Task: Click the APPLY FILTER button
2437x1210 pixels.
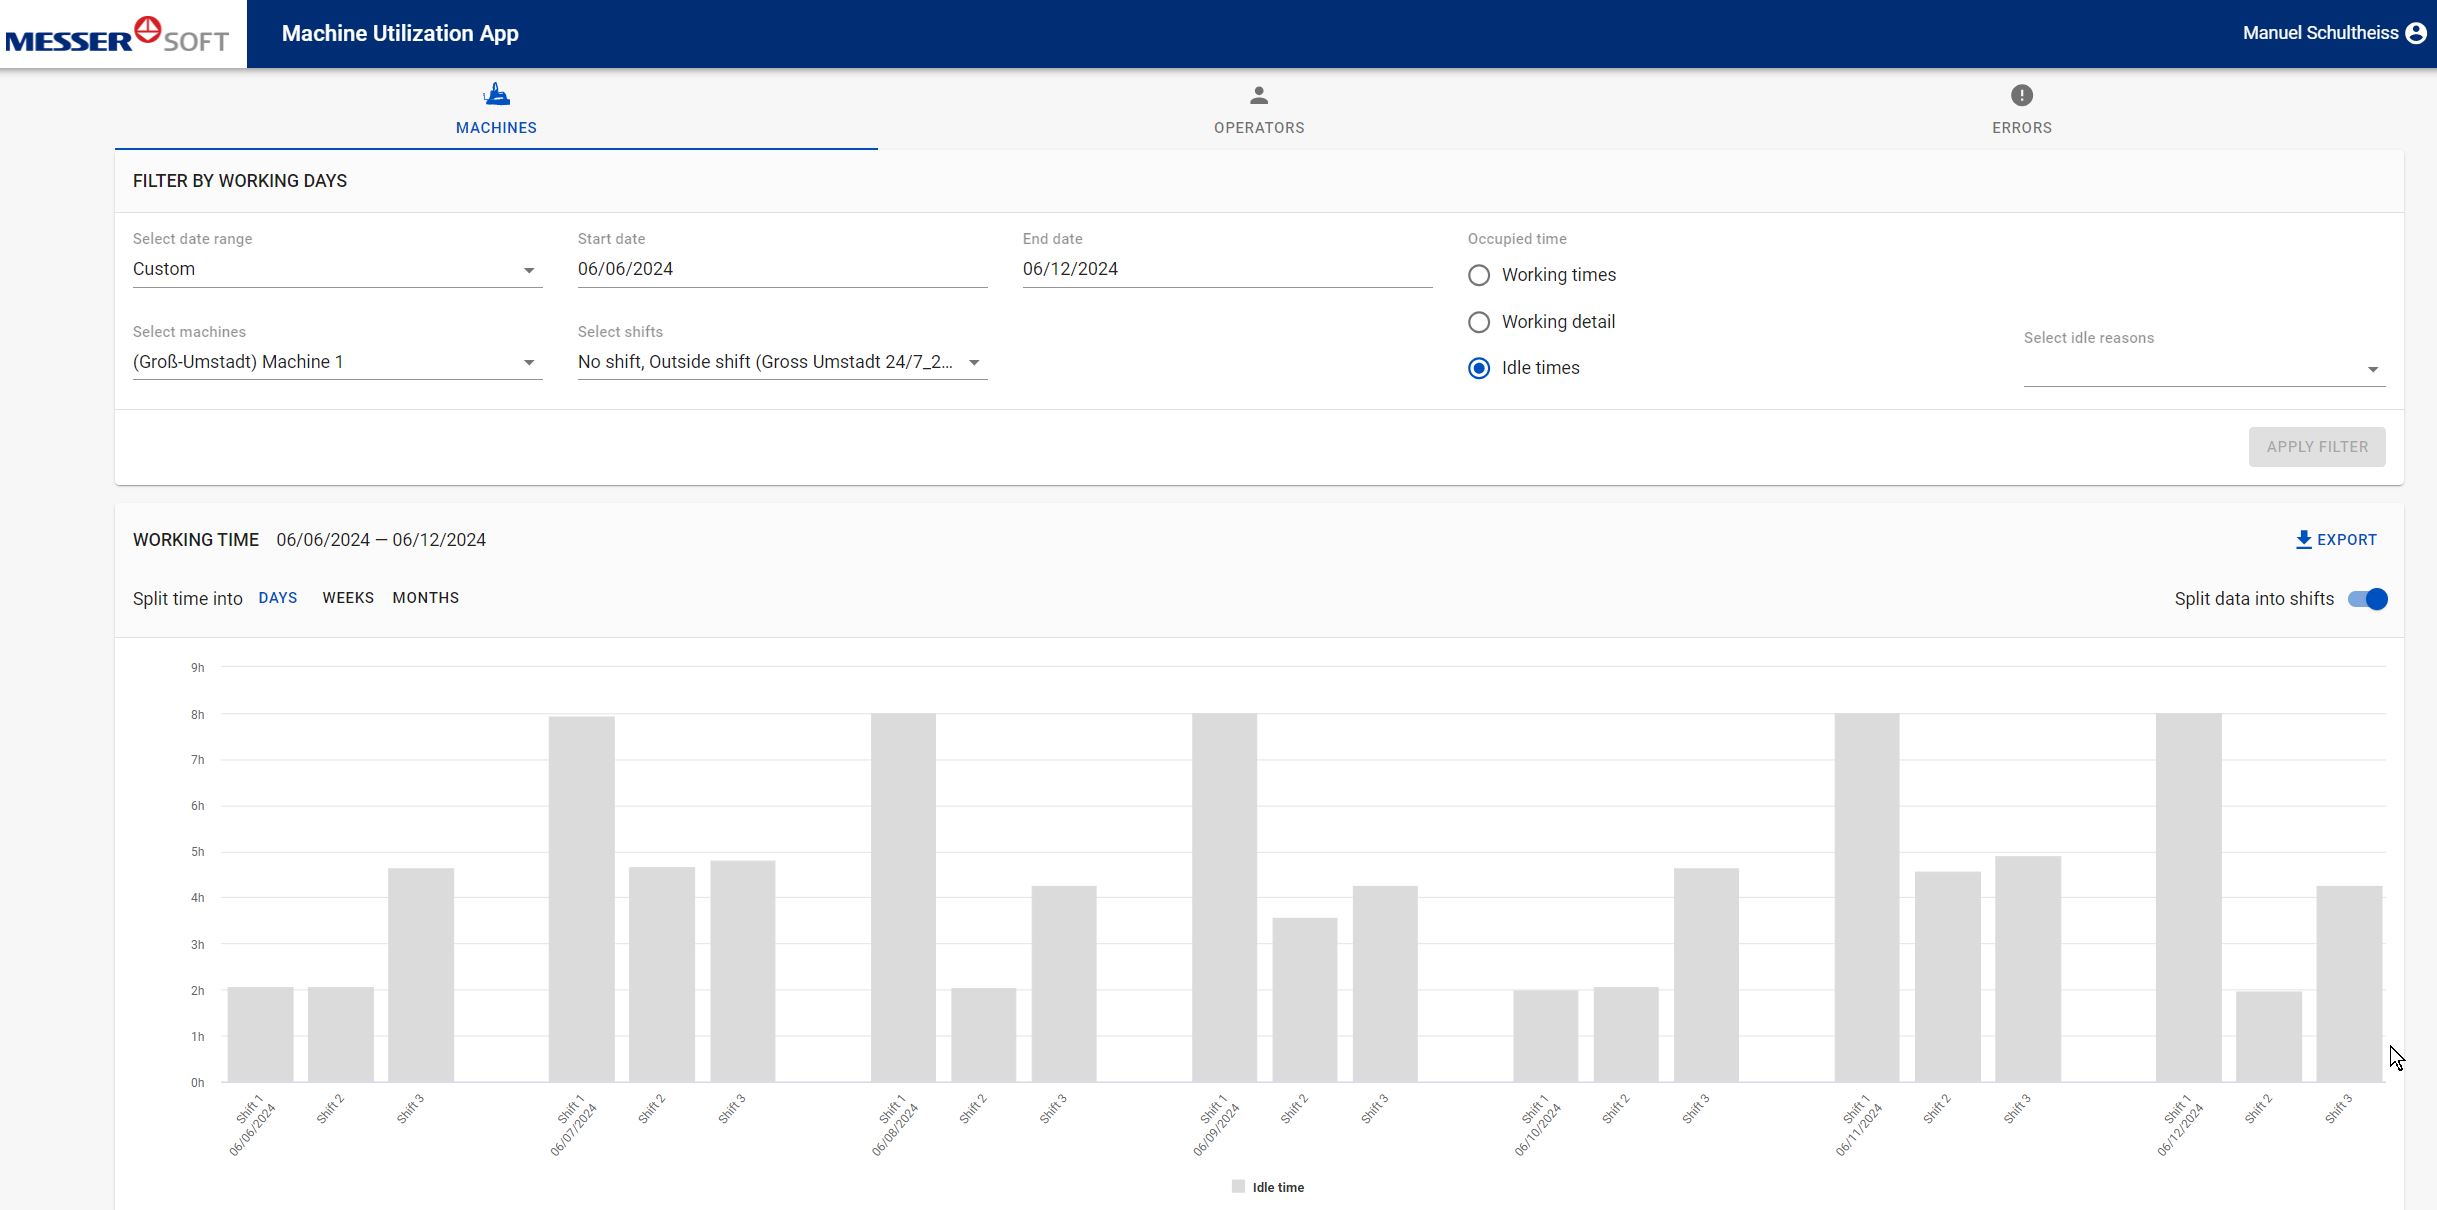Action: click(x=2317, y=446)
